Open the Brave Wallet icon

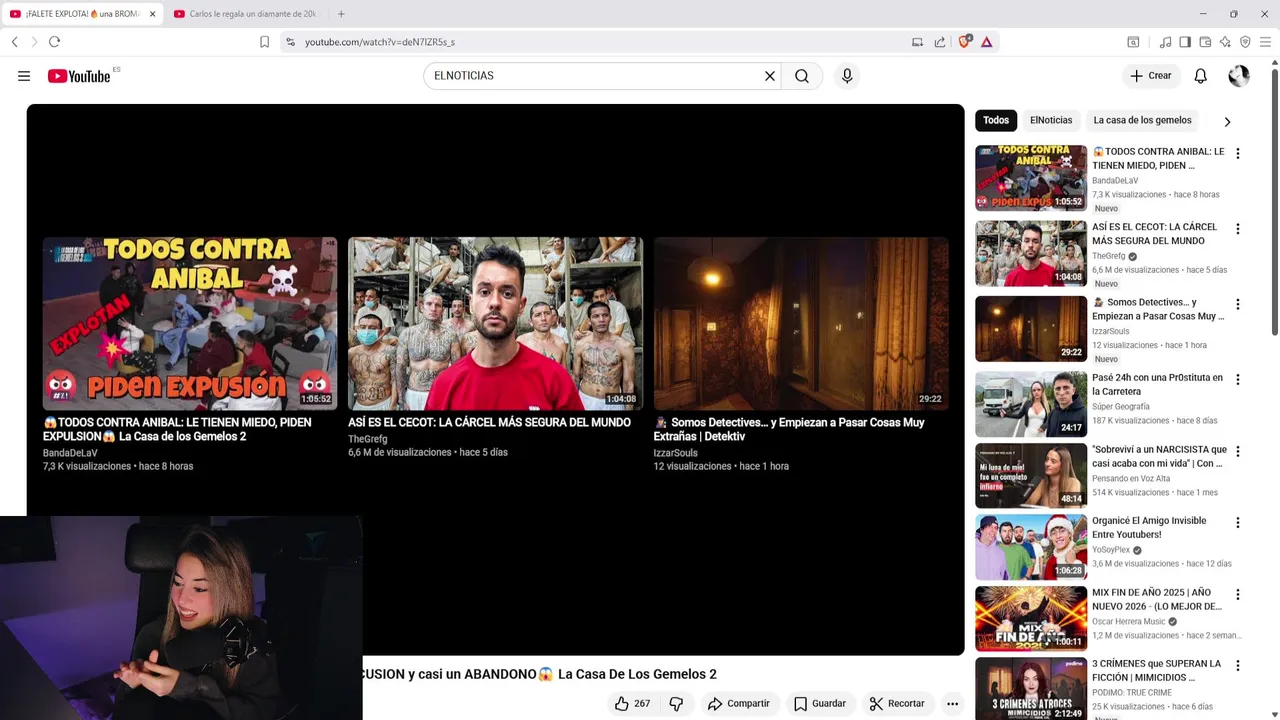[1205, 42]
